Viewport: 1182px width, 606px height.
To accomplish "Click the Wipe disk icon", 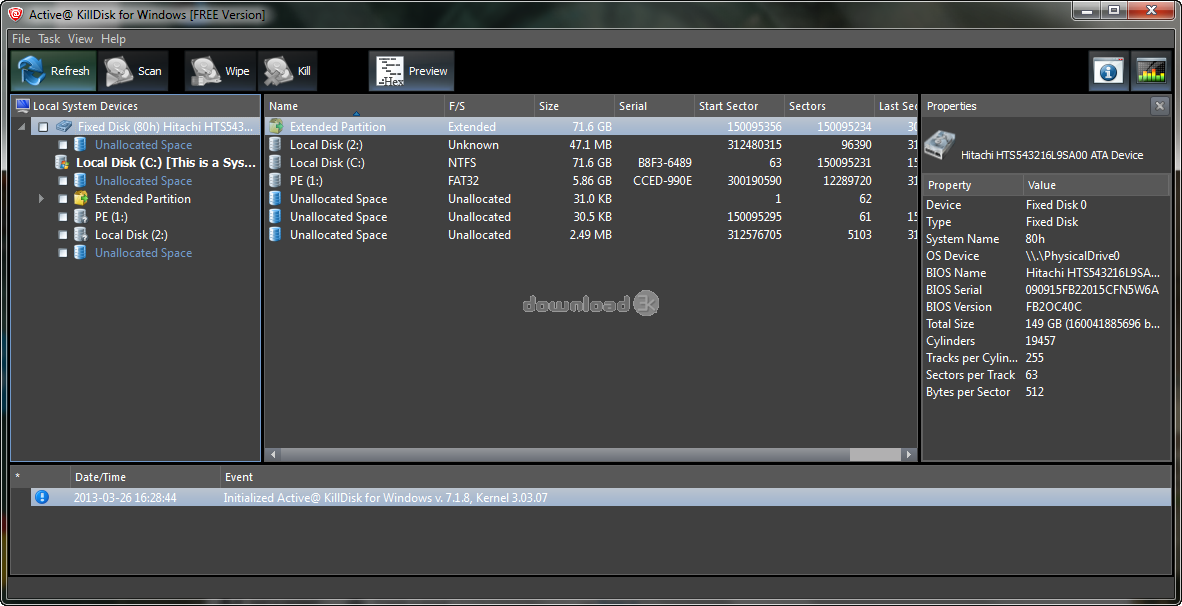I will [206, 71].
